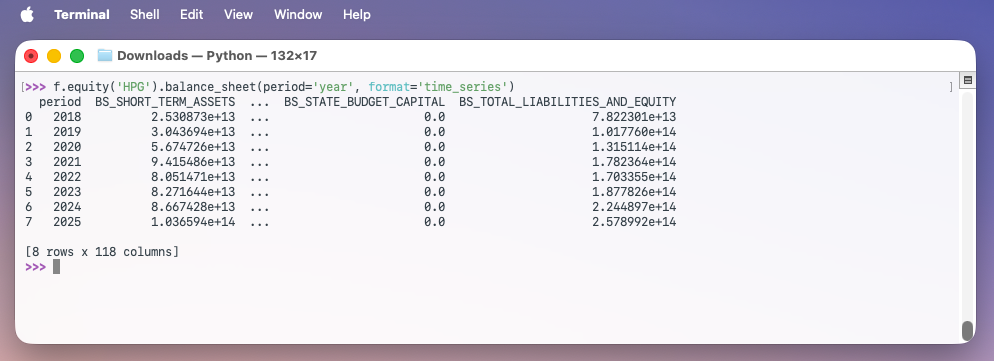Viewport: 994px width, 361px height.
Task: Click the year 2019 in row 1
Action: point(67,132)
